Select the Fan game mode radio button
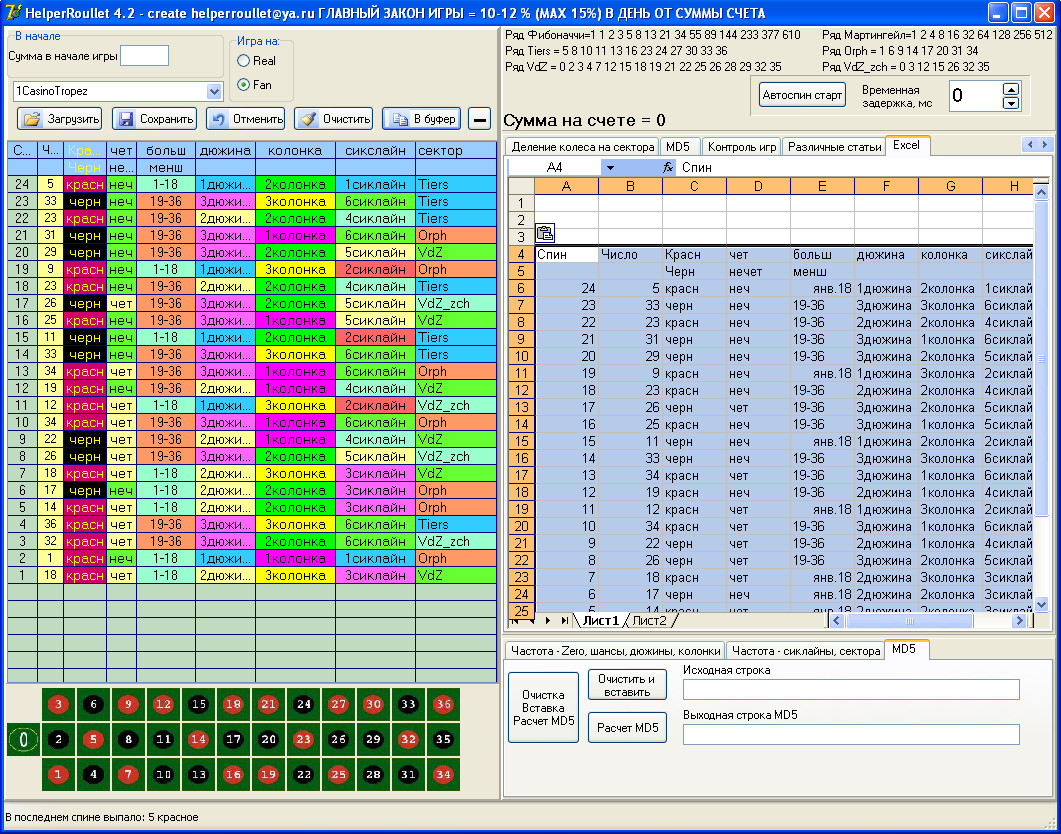The height and width of the screenshot is (834, 1061). pyautogui.click(x=243, y=85)
